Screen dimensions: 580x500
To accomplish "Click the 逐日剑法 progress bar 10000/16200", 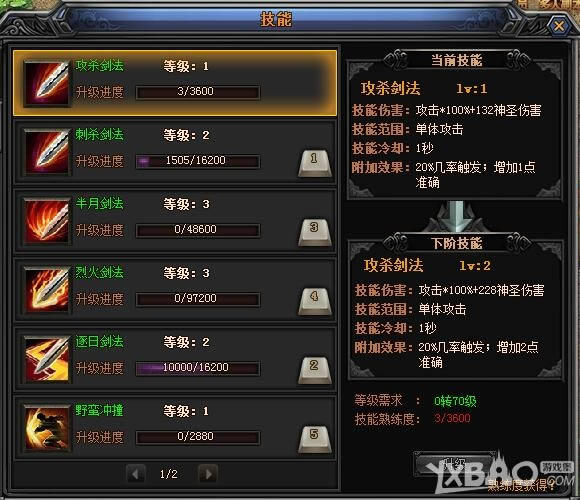I will pos(198,368).
